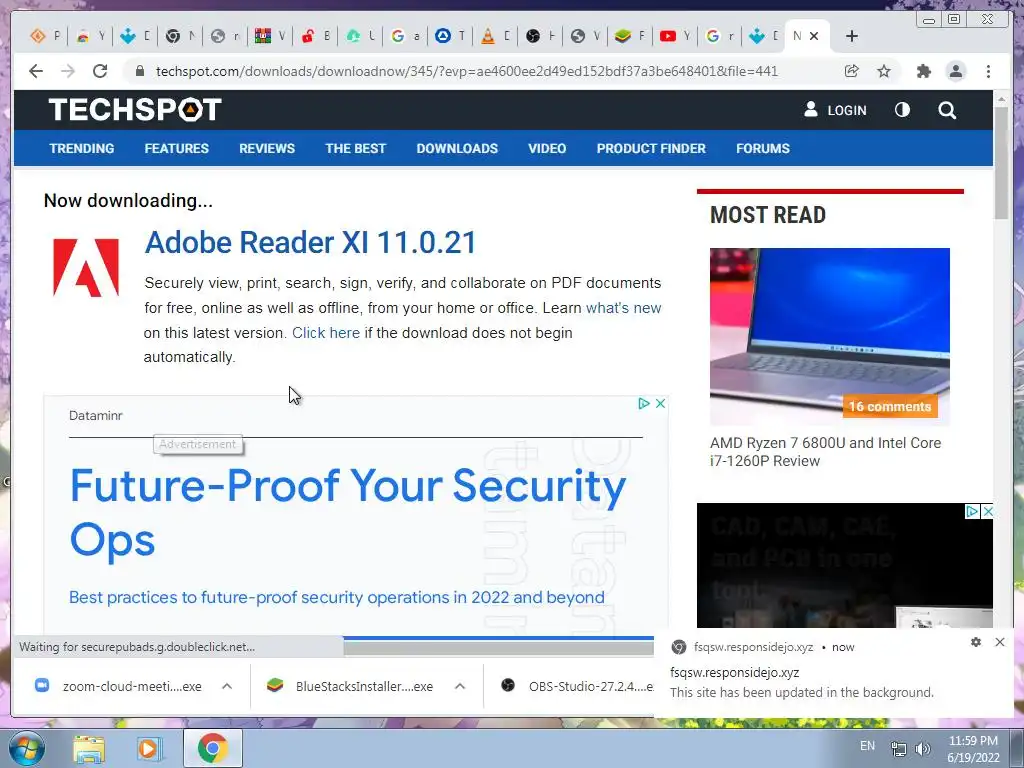This screenshot has height=768, width=1024.
Task: Open the Chrome extensions puzzle icon
Action: click(x=923, y=71)
